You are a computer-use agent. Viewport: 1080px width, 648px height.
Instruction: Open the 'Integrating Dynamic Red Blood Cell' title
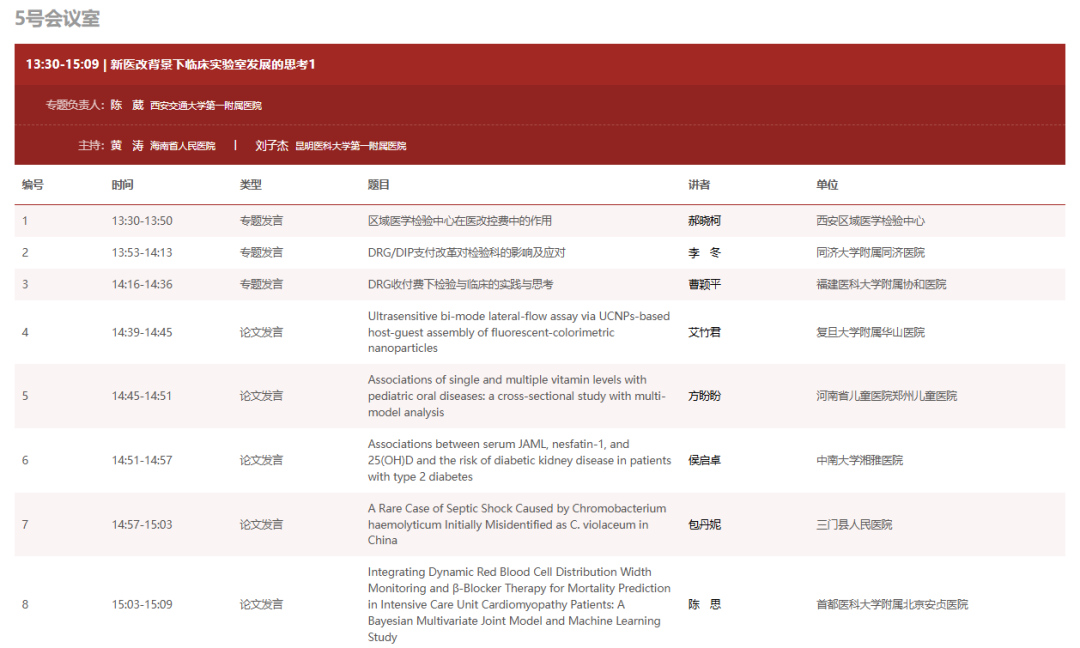[519, 605]
